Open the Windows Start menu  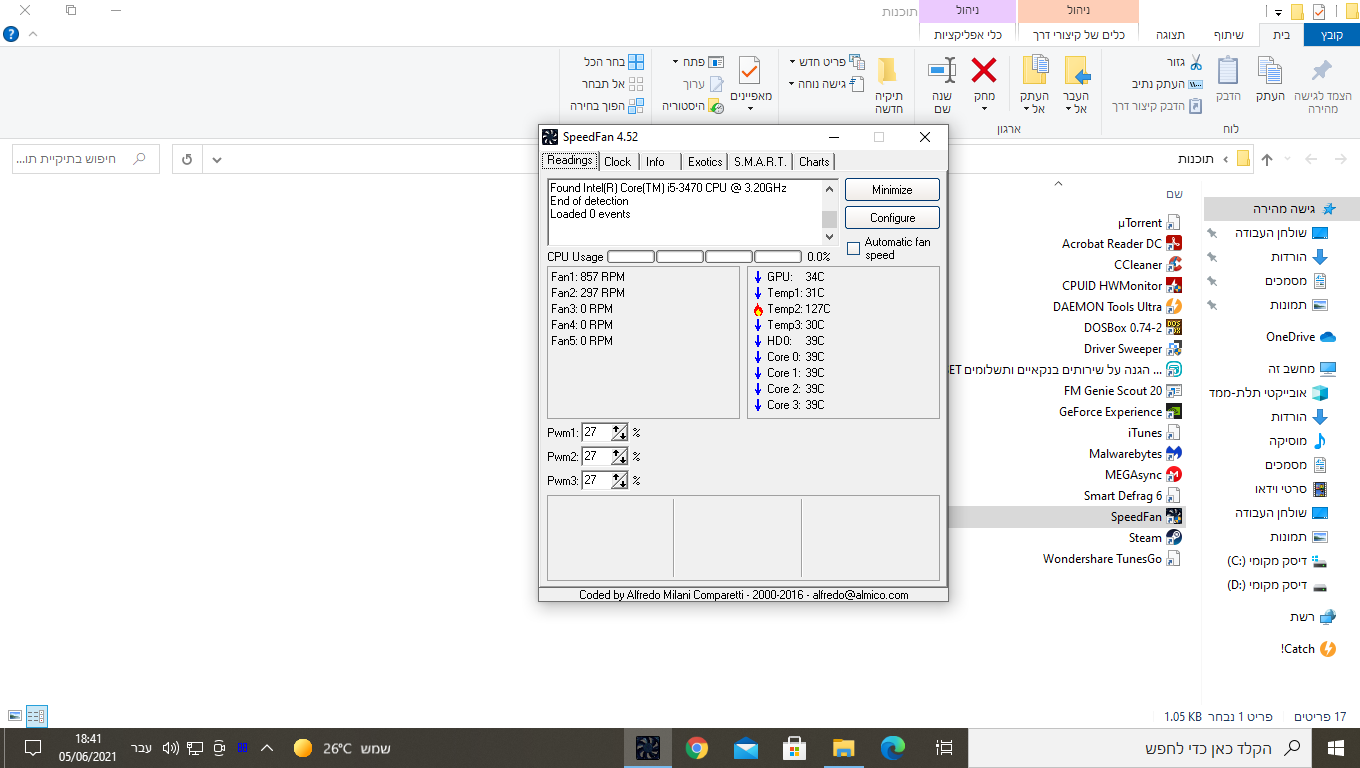tap(1335, 747)
